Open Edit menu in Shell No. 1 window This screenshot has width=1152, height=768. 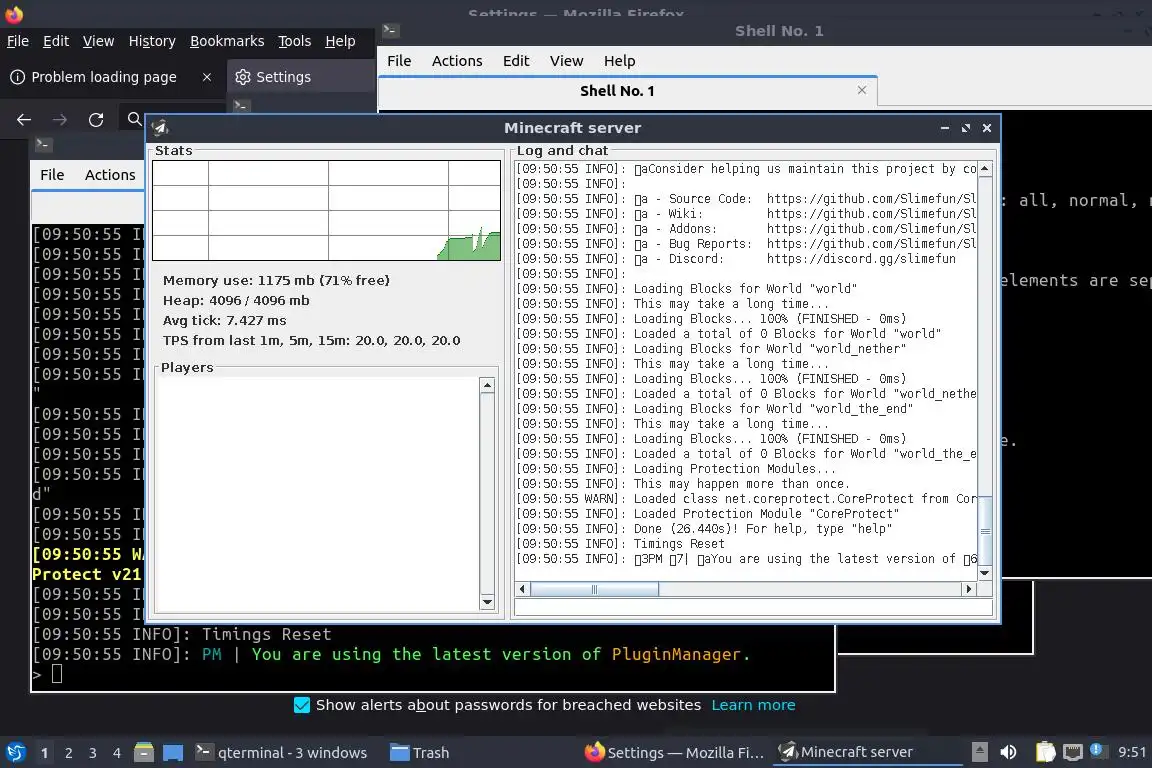click(516, 61)
